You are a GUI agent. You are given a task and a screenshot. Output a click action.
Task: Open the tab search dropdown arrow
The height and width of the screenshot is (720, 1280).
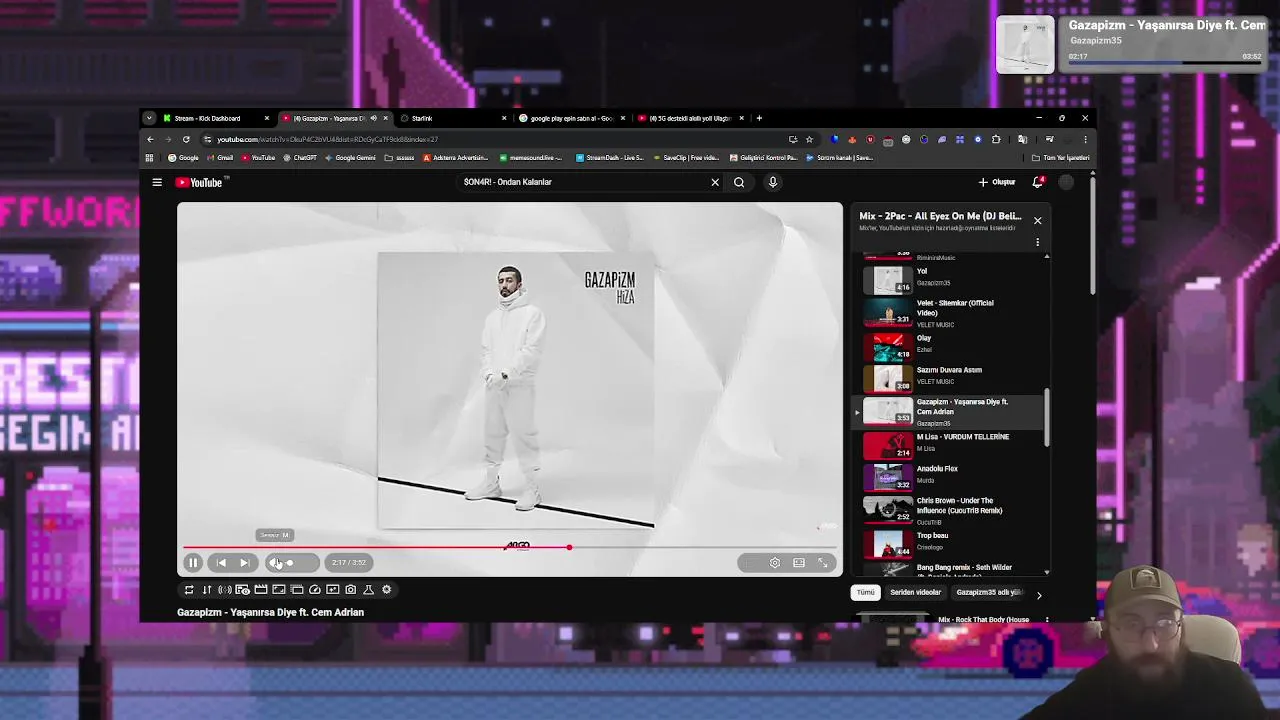coord(149,118)
